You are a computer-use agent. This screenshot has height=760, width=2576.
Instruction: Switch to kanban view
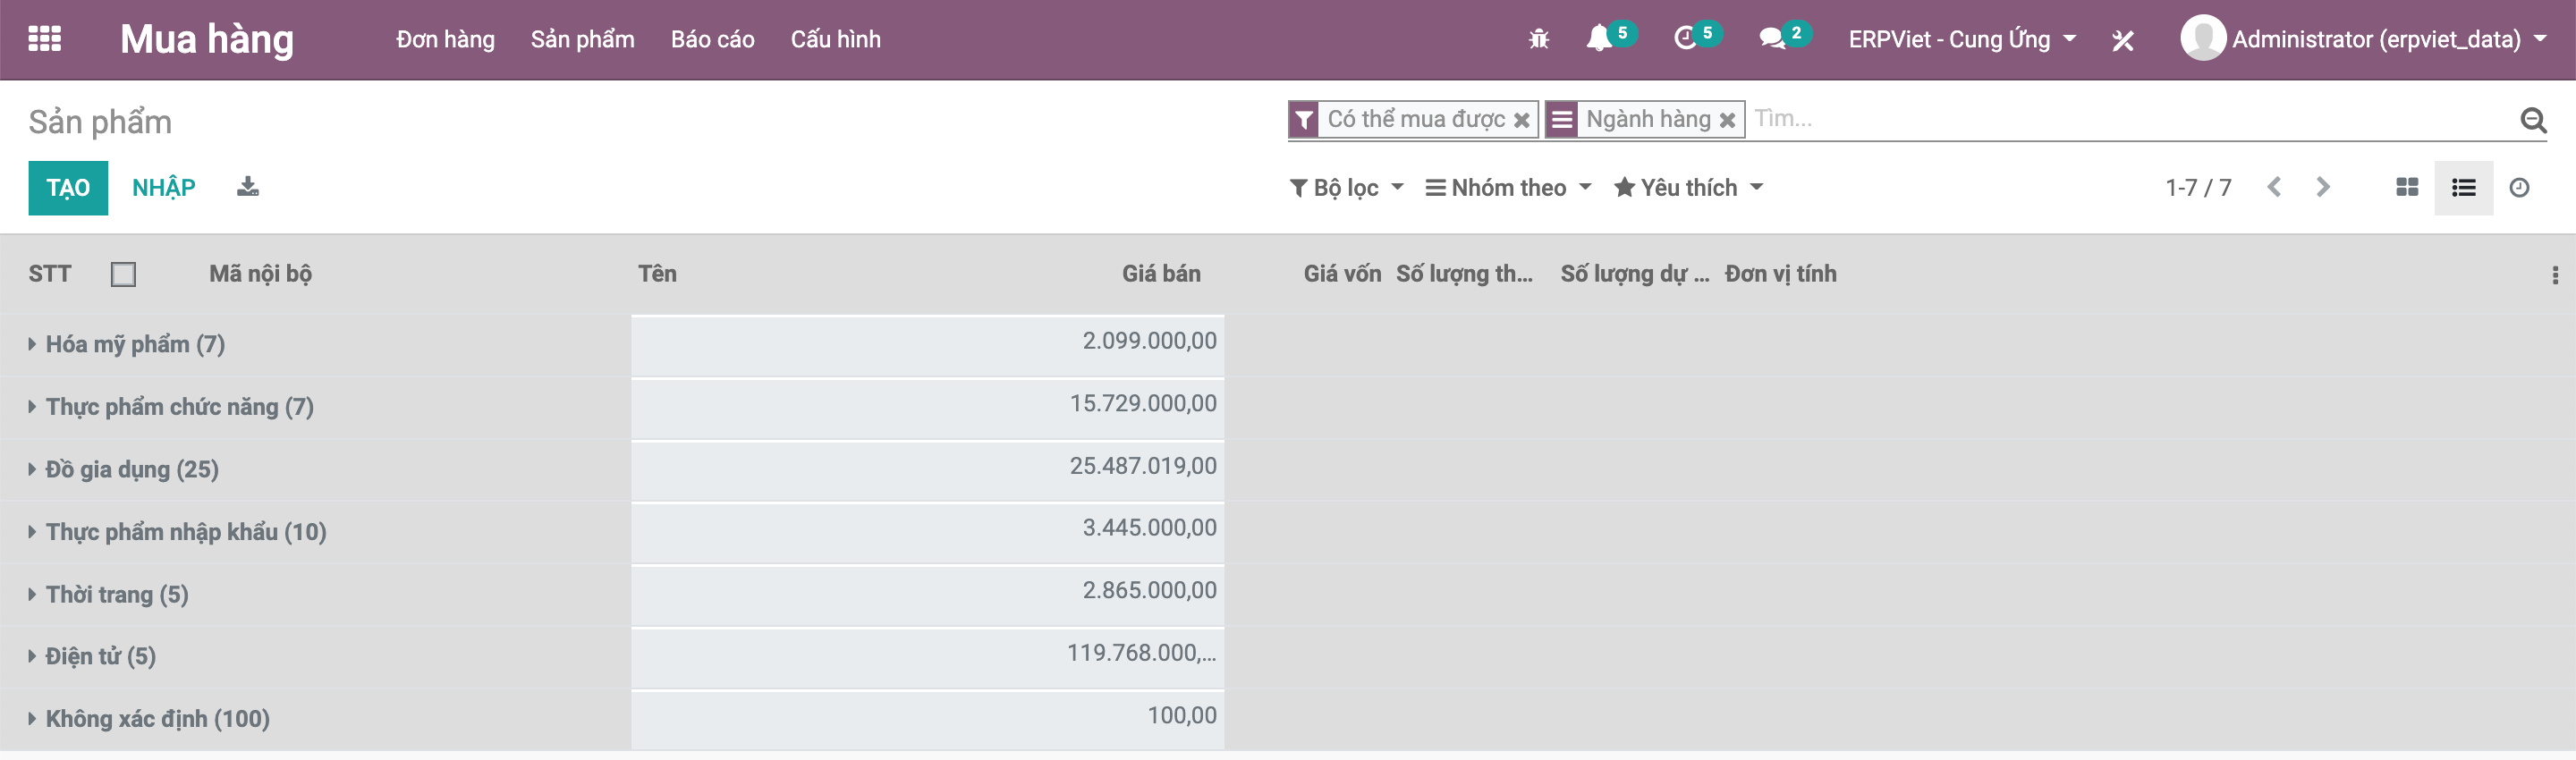(x=2406, y=188)
